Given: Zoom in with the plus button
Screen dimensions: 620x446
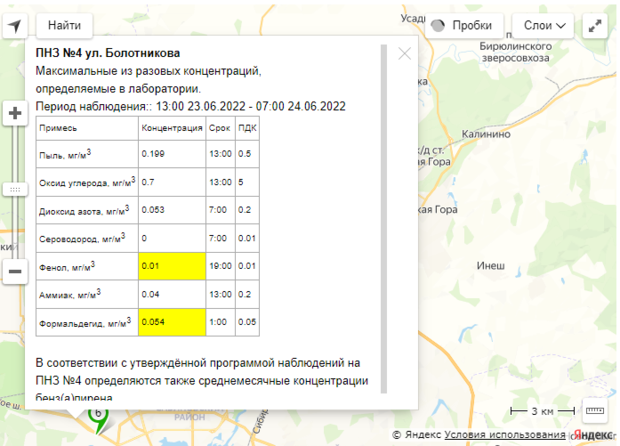Looking at the screenshot, I should [15, 113].
